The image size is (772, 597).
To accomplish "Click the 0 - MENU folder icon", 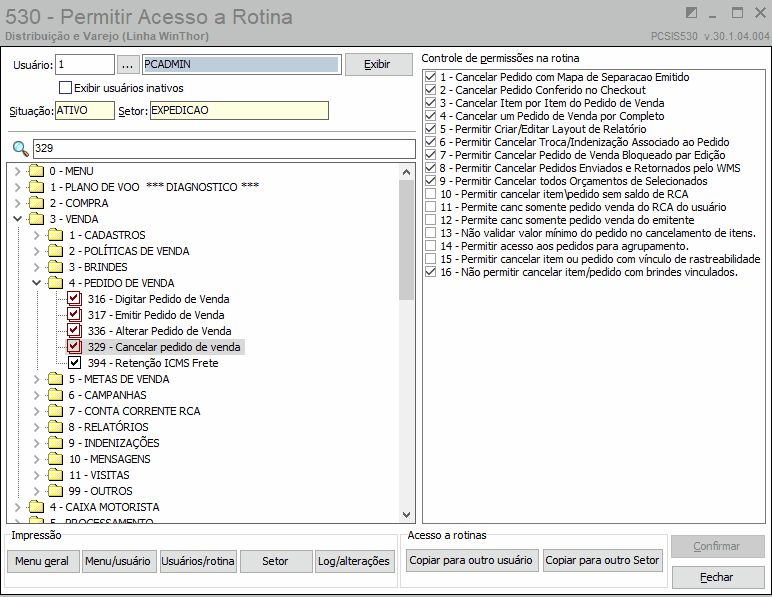I will tap(36, 171).
